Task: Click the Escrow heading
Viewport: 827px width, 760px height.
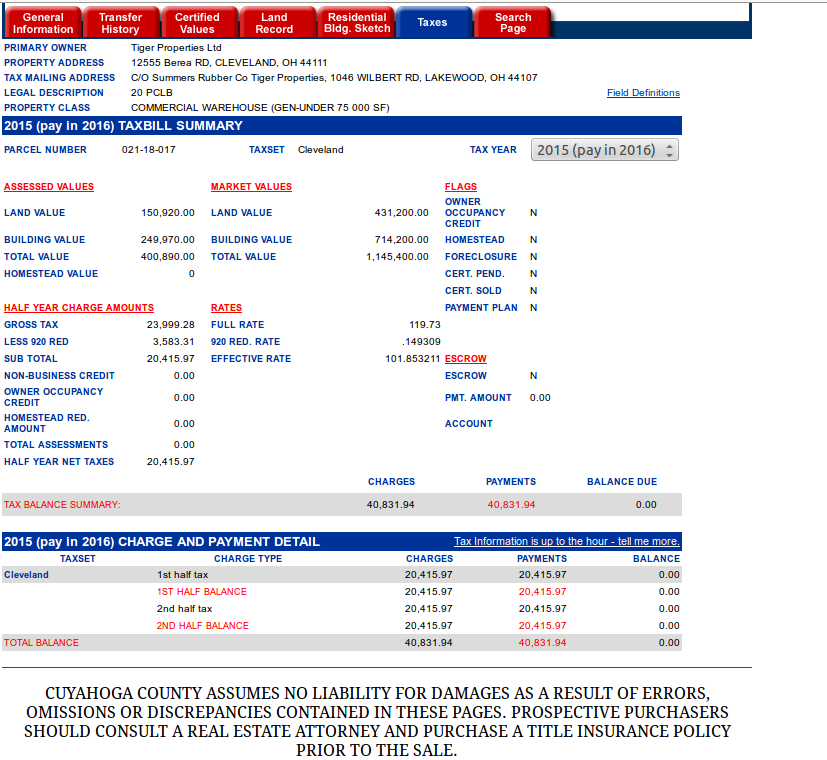Action: pyautogui.click(x=466, y=359)
